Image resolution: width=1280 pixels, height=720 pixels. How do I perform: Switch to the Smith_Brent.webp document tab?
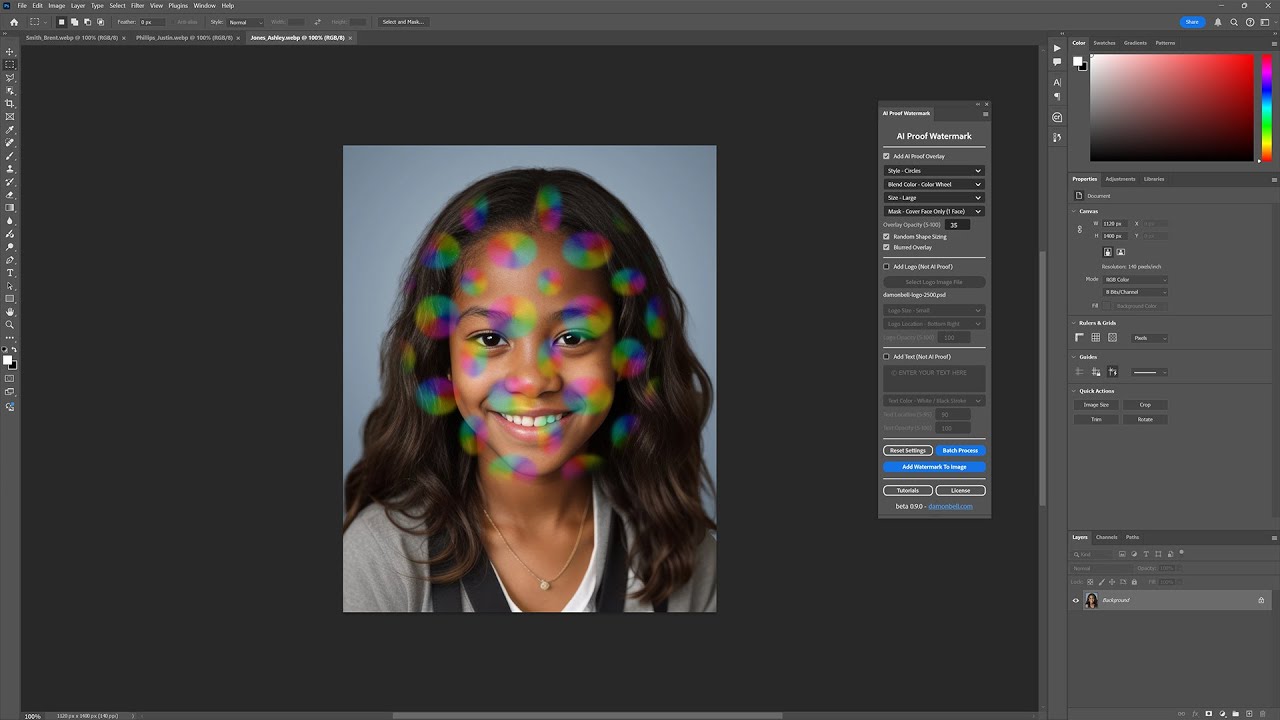70,37
